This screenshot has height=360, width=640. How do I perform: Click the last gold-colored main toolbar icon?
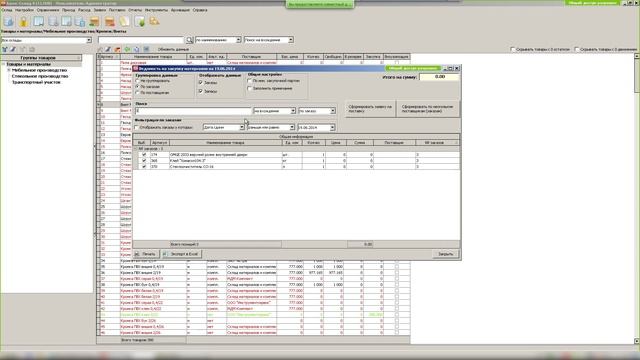tap(154, 21)
